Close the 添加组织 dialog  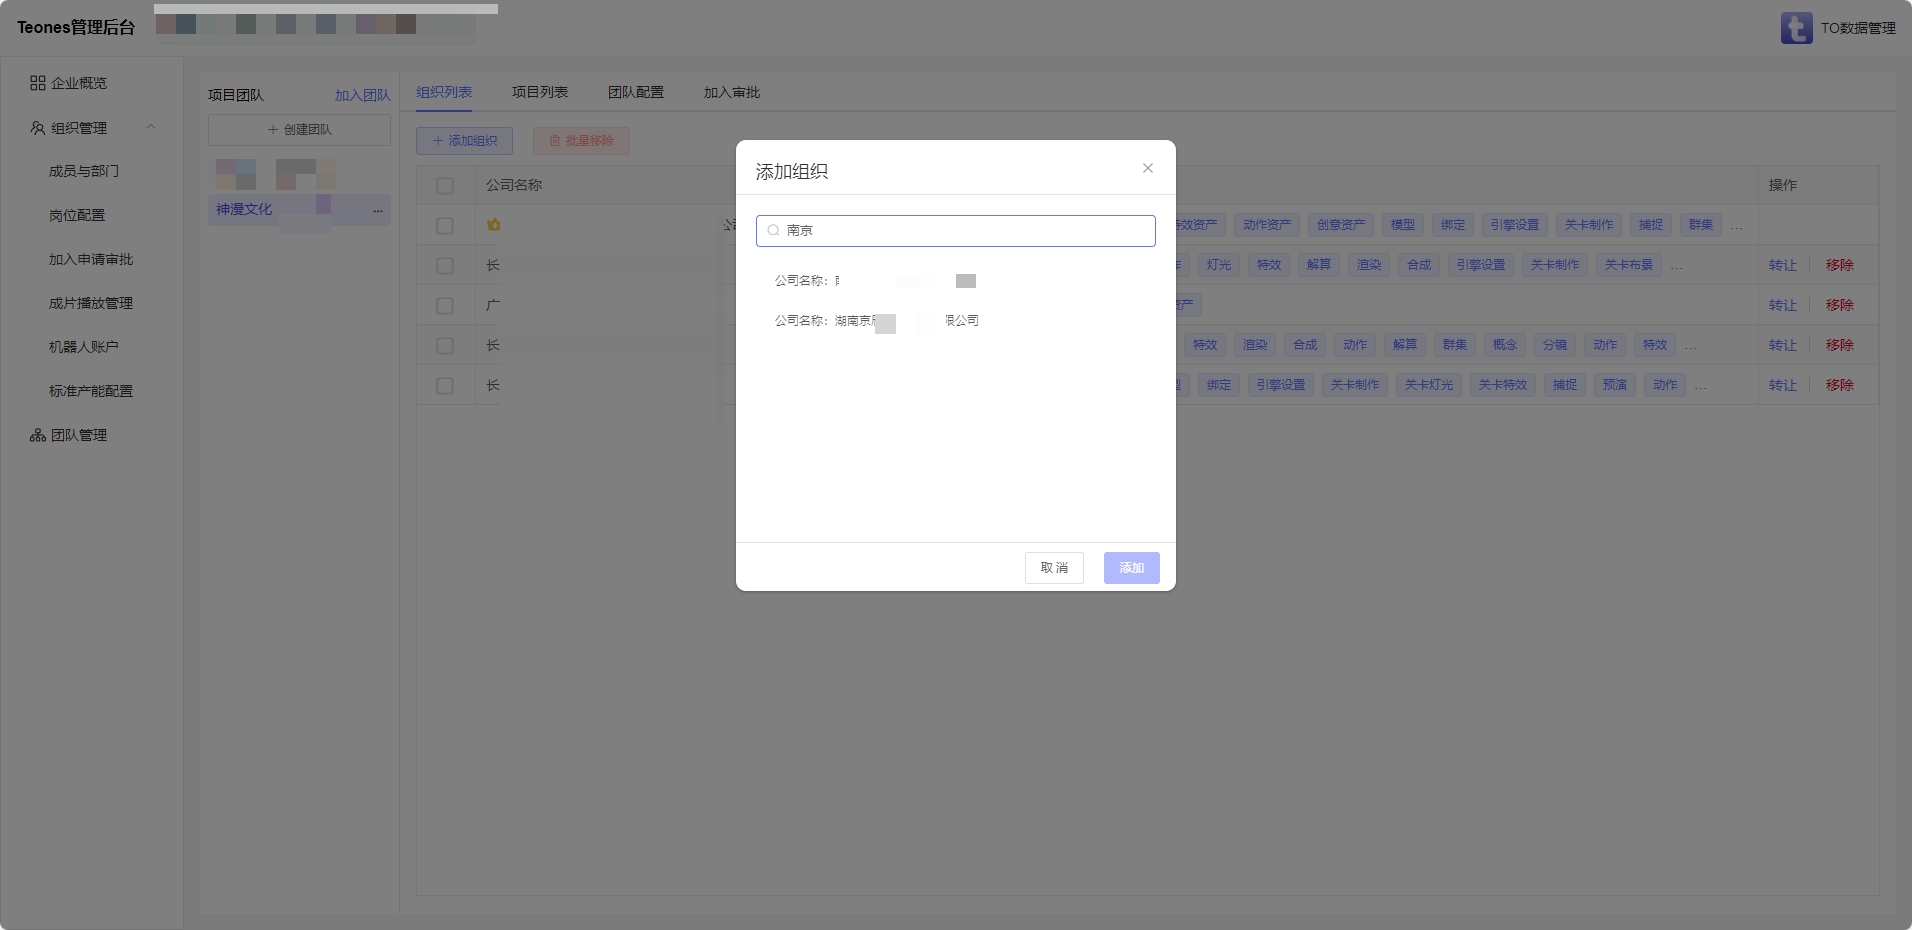[1148, 168]
